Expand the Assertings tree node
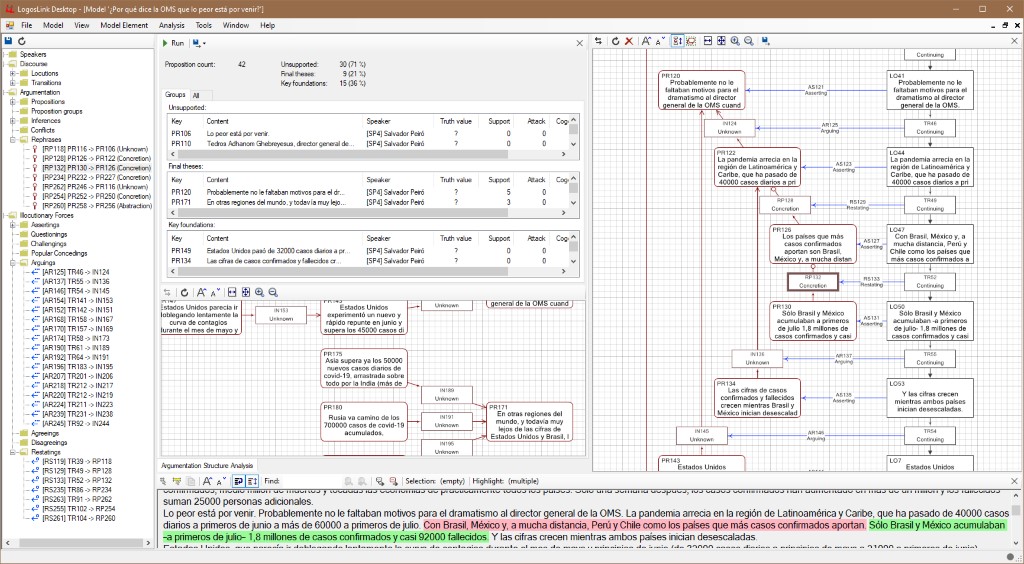Image resolution: width=1024 pixels, height=564 pixels. 12,225
